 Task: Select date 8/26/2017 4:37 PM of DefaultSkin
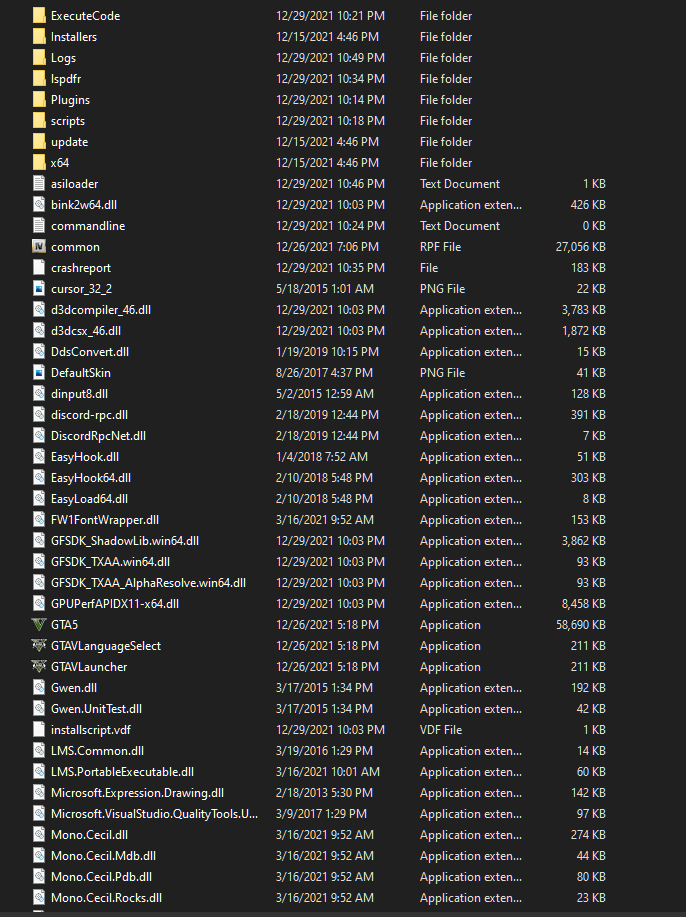coord(325,373)
